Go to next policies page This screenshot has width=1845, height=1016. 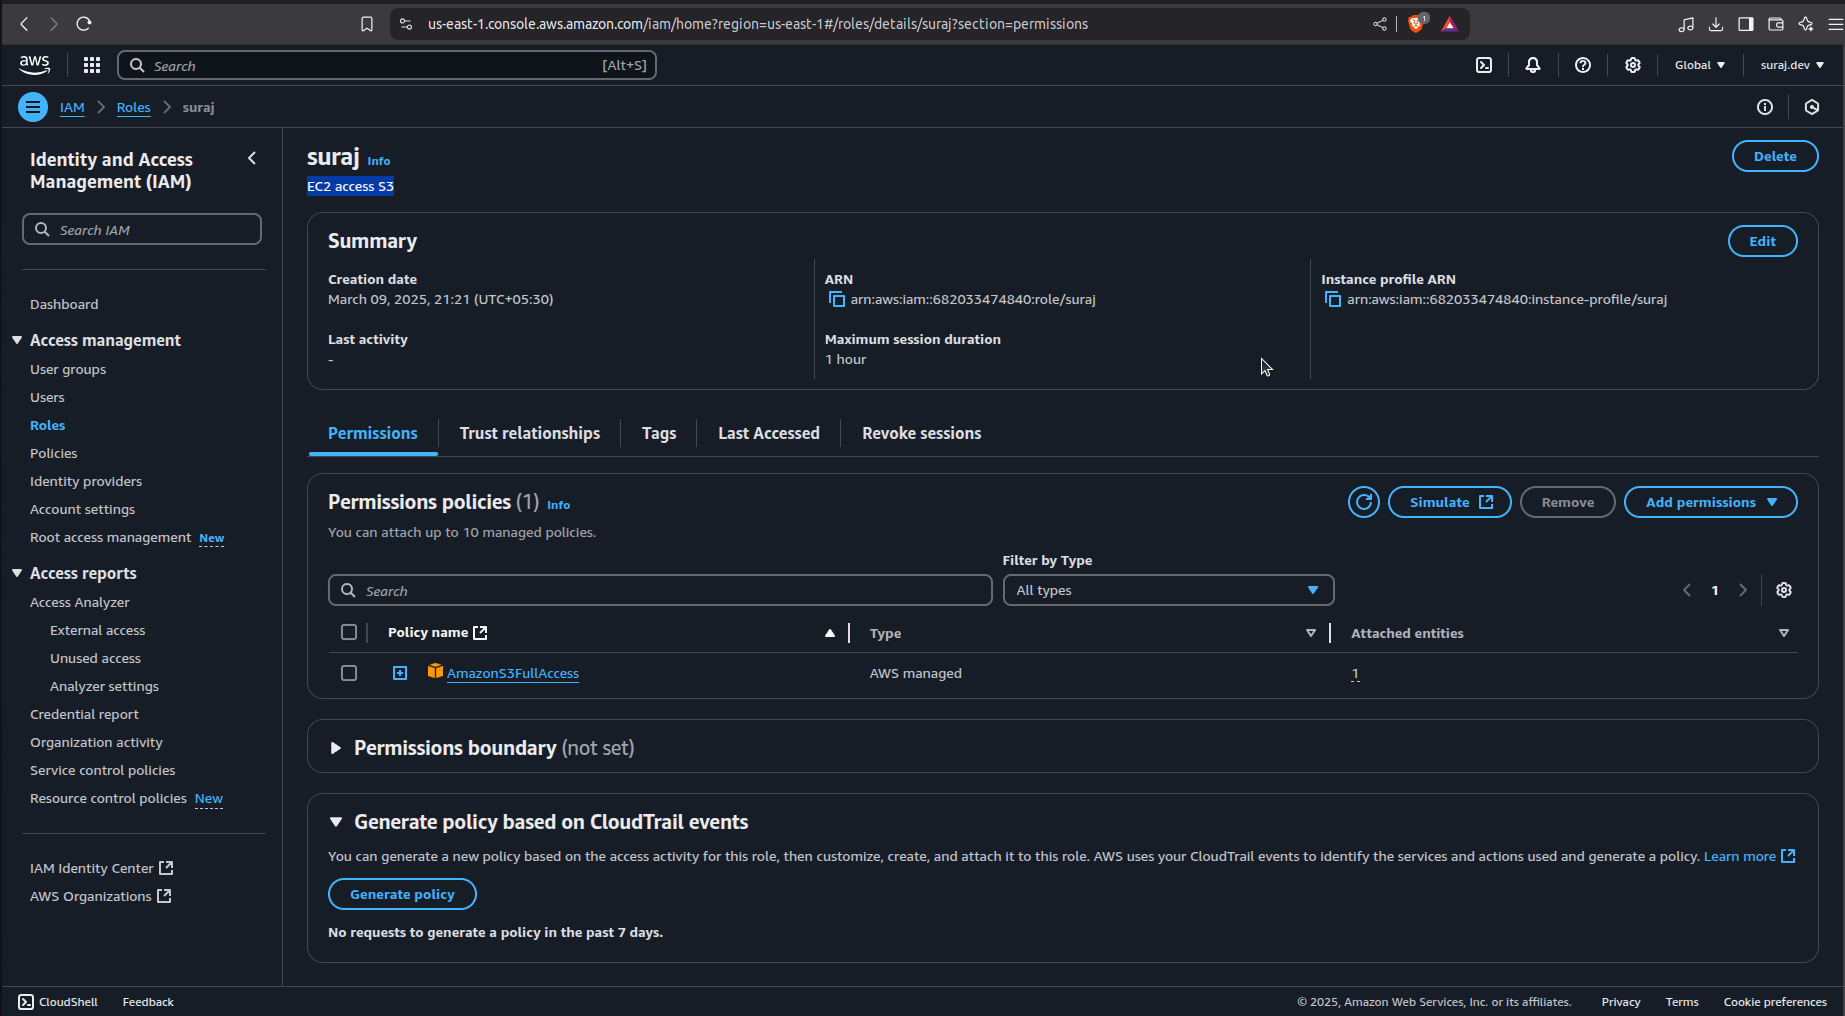point(1743,590)
